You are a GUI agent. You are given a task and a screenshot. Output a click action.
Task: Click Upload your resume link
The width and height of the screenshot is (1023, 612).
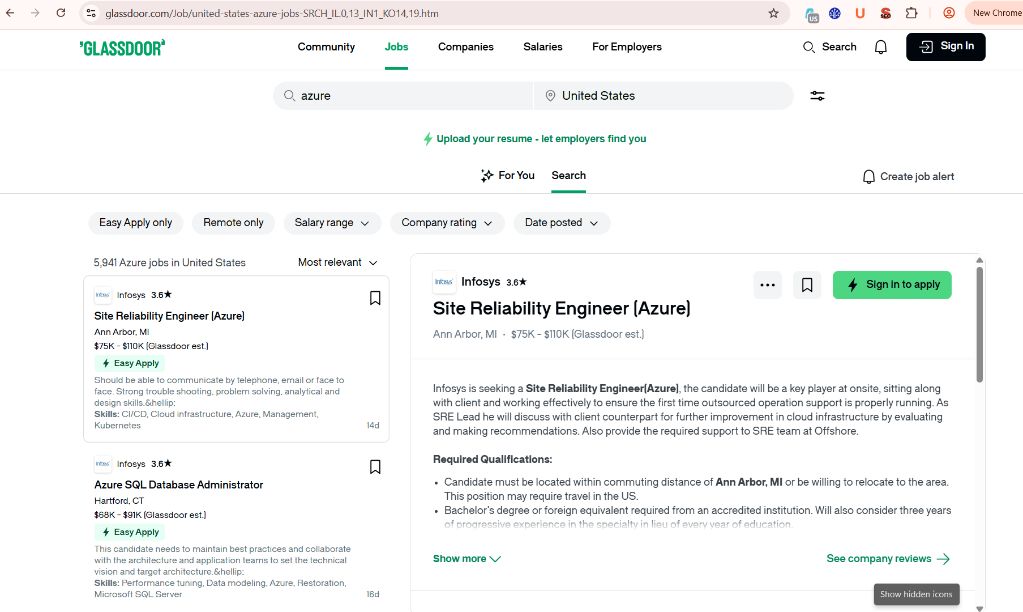(535, 138)
